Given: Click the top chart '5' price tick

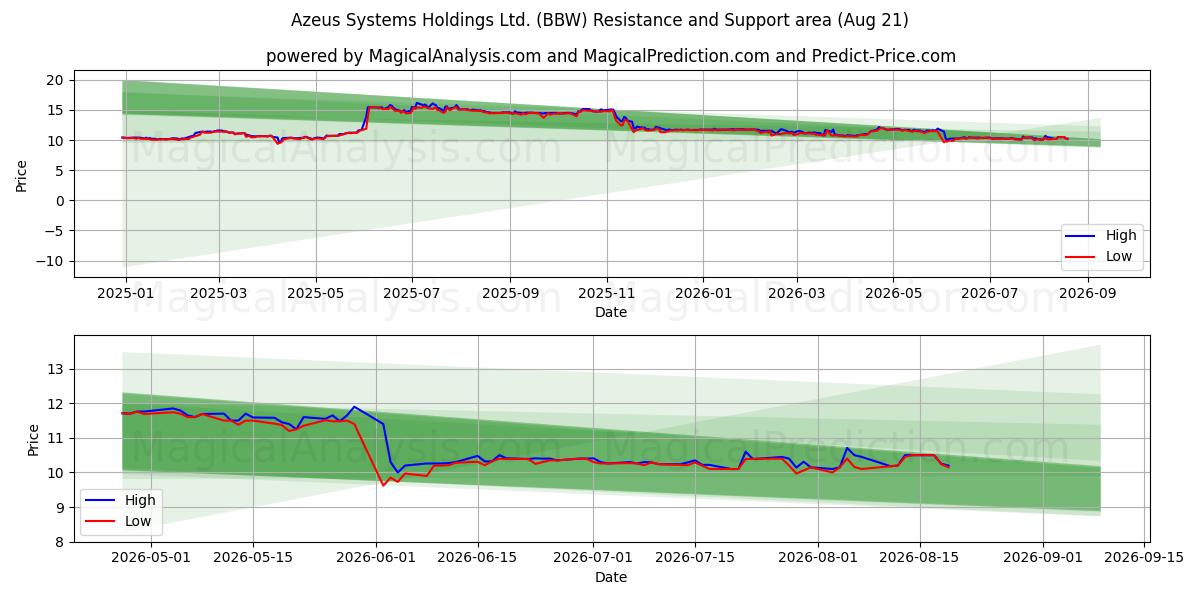Looking at the screenshot, I should tap(59, 171).
